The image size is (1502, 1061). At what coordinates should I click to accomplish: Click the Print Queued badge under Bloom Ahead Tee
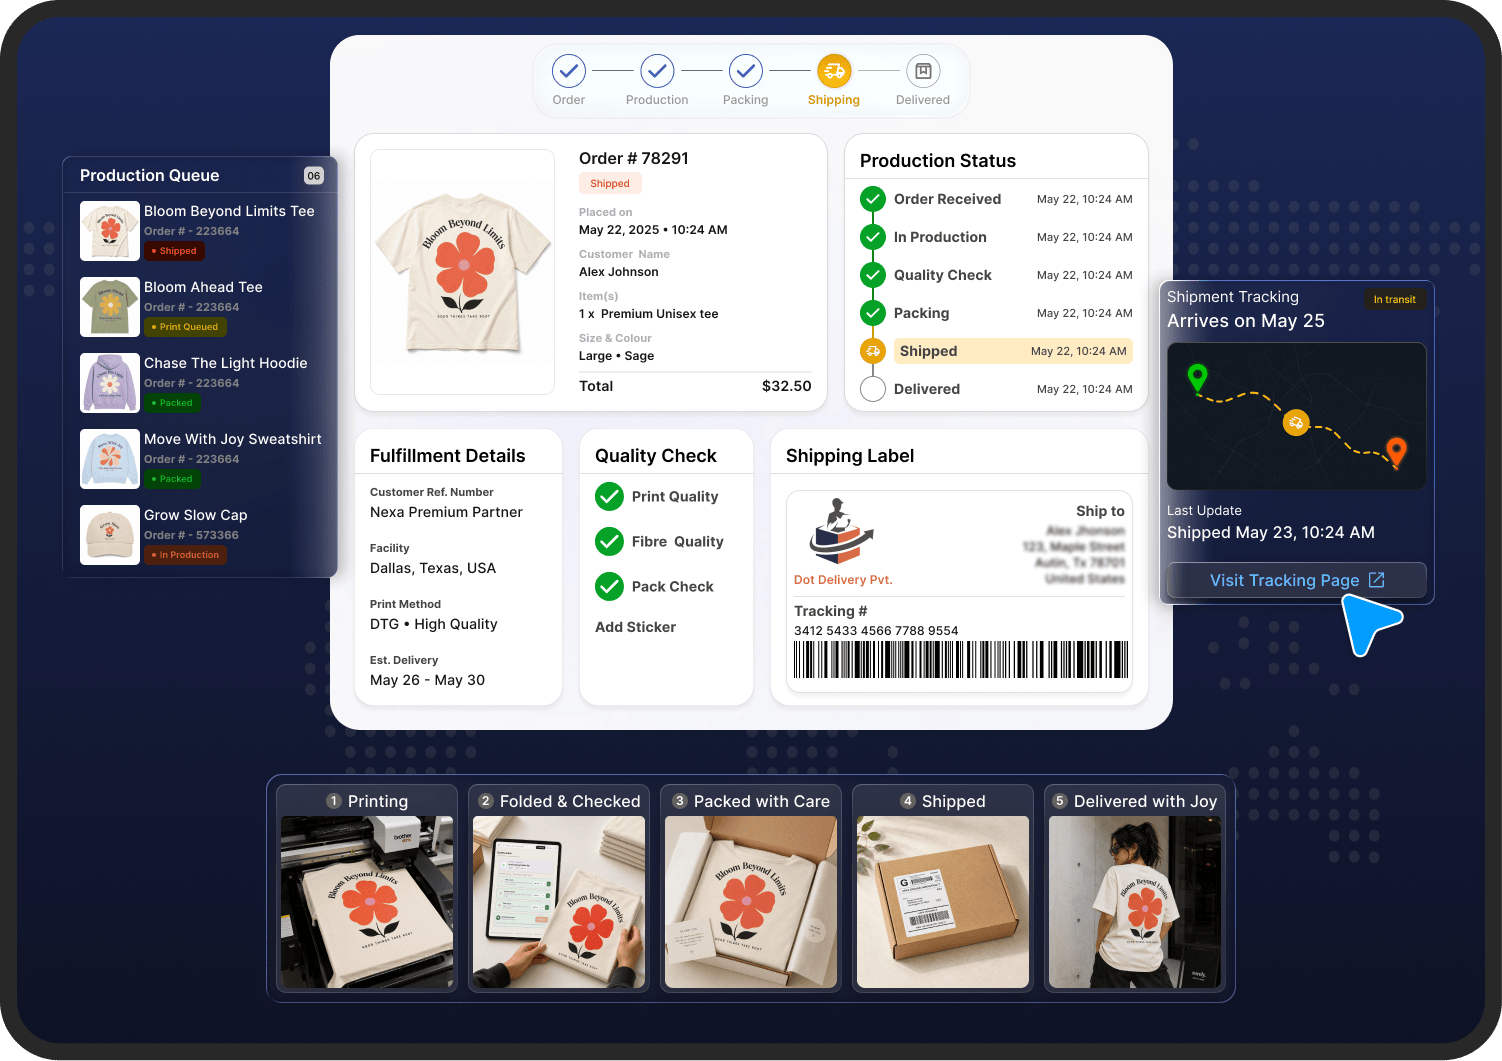pyautogui.click(x=186, y=327)
